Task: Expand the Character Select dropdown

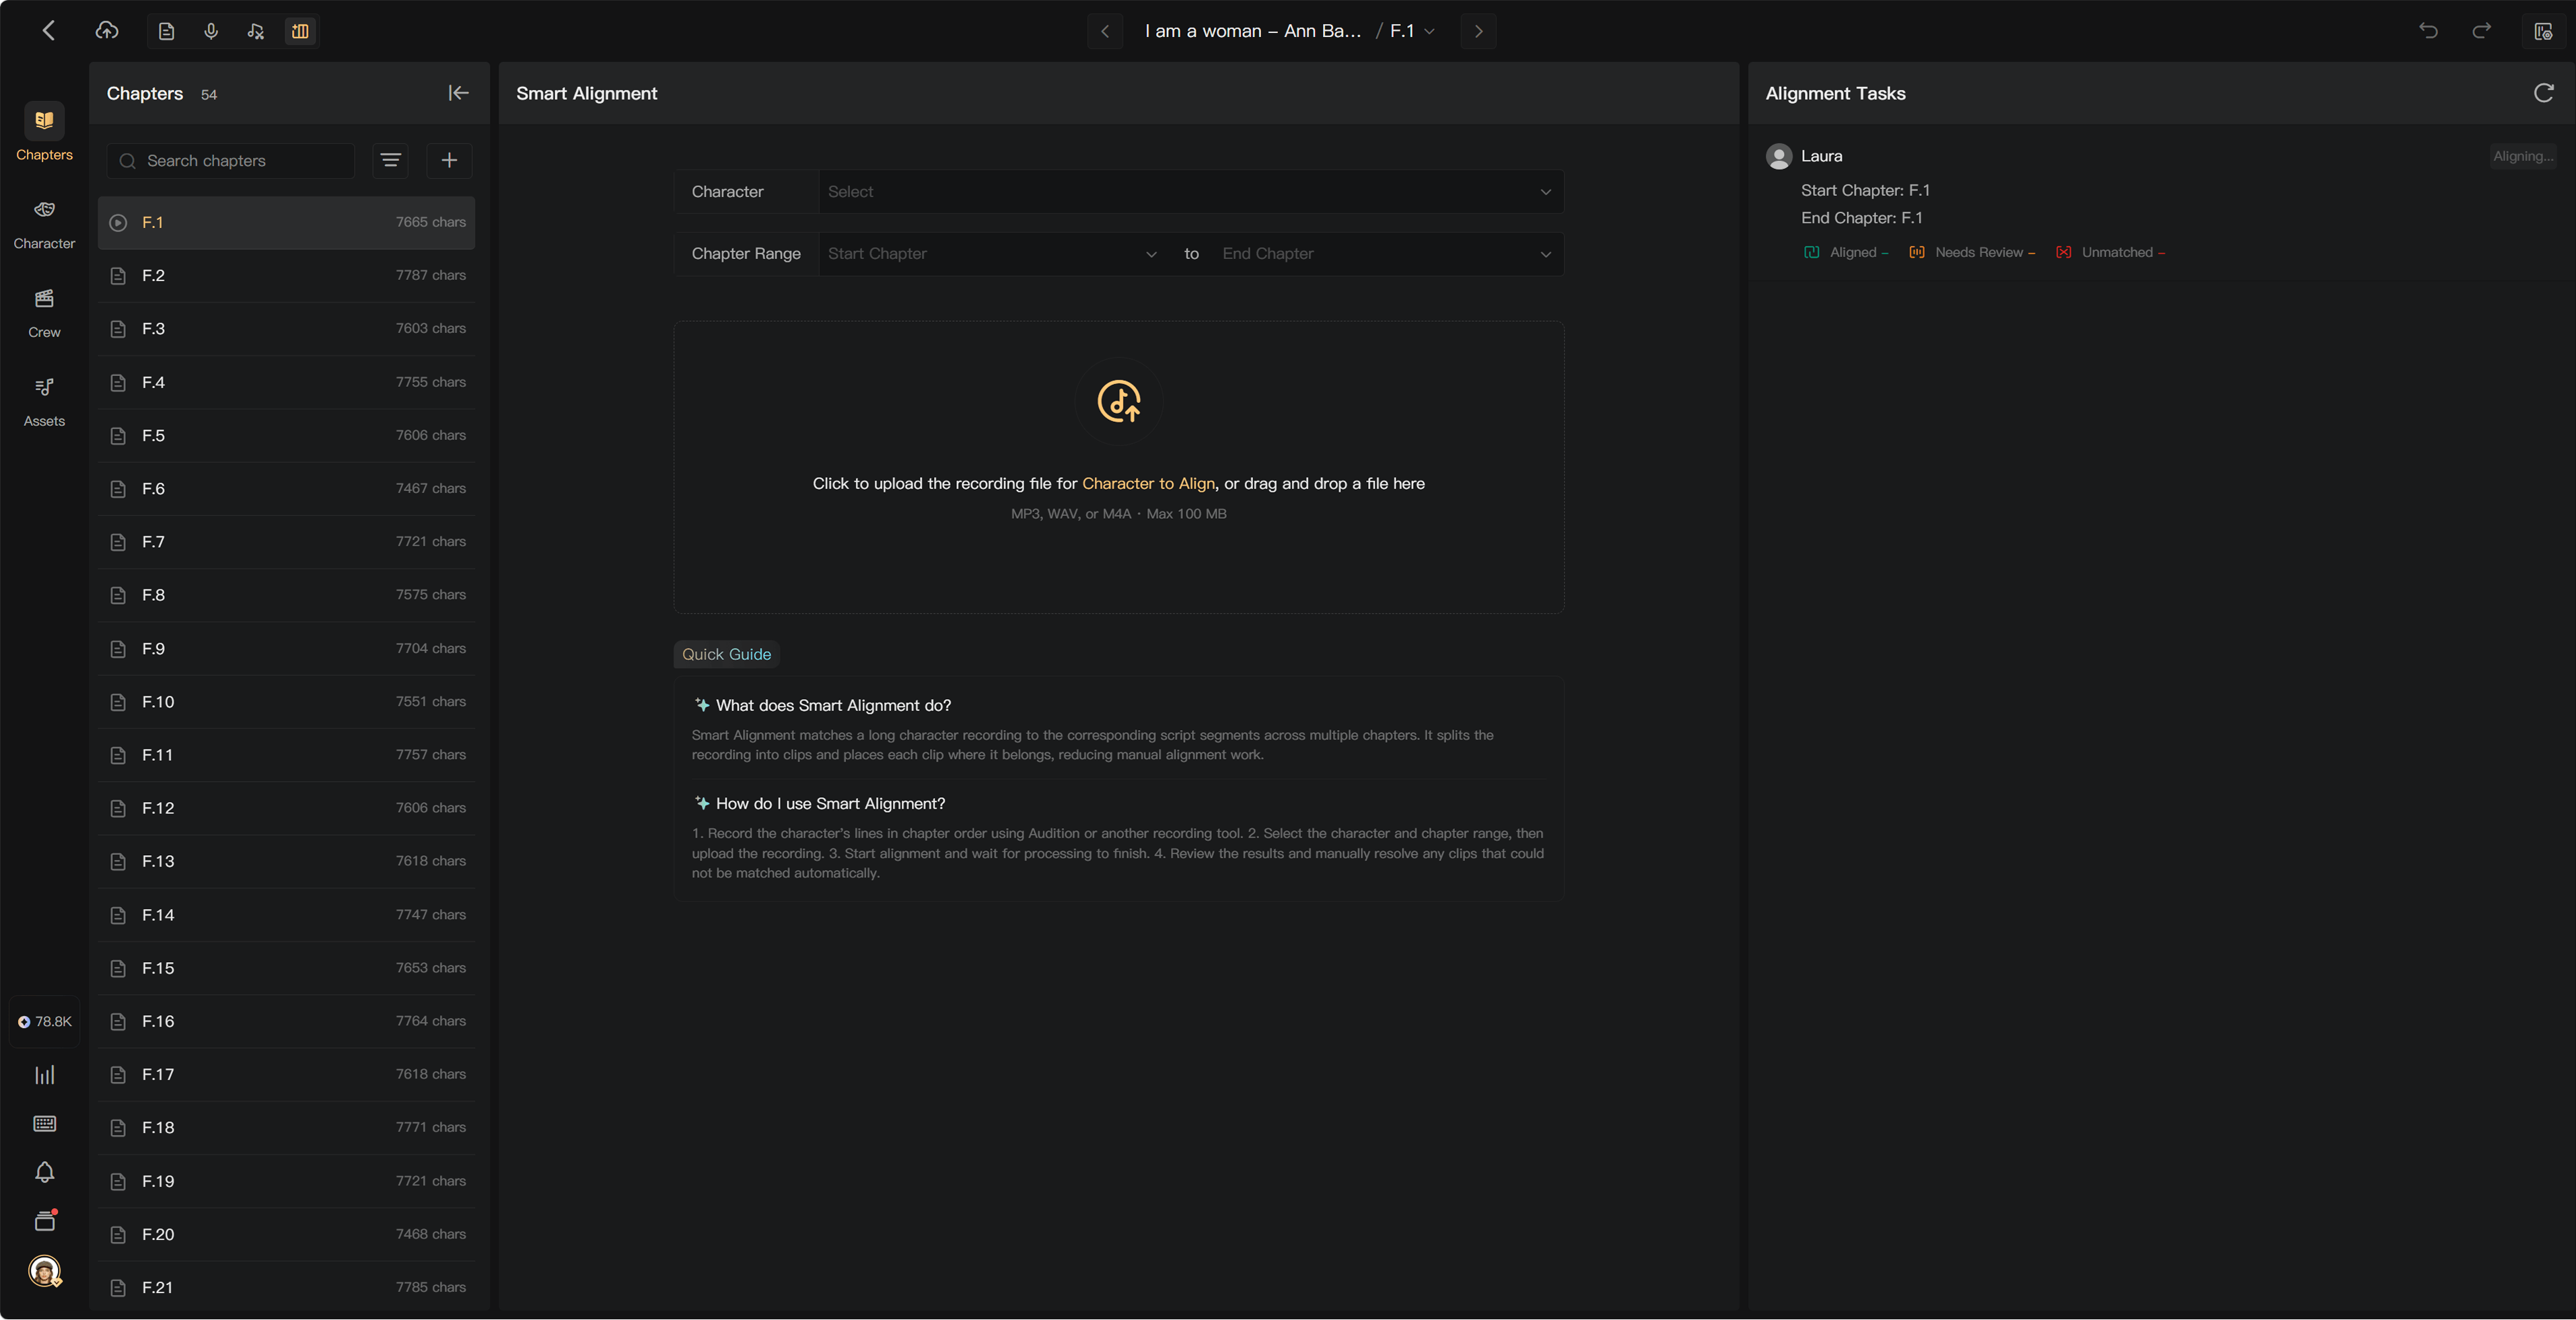Action: (x=1190, y=192)
